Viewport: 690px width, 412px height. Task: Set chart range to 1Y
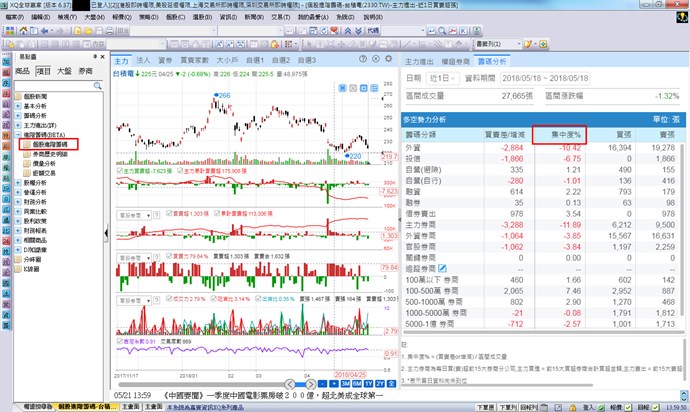tap(368, 384)
